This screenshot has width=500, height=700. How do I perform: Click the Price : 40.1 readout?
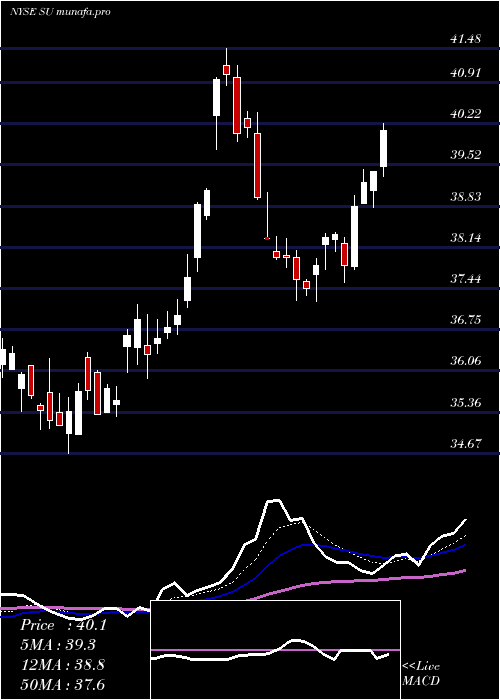(x=63, y=625)
